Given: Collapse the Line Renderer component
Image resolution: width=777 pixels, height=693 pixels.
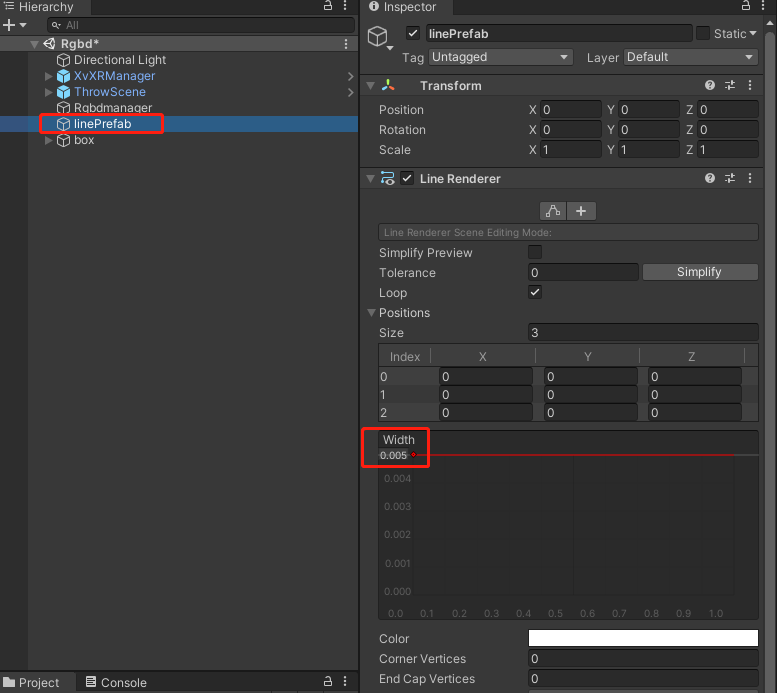Looking at the screenshot, I should (x=370, y=178).
